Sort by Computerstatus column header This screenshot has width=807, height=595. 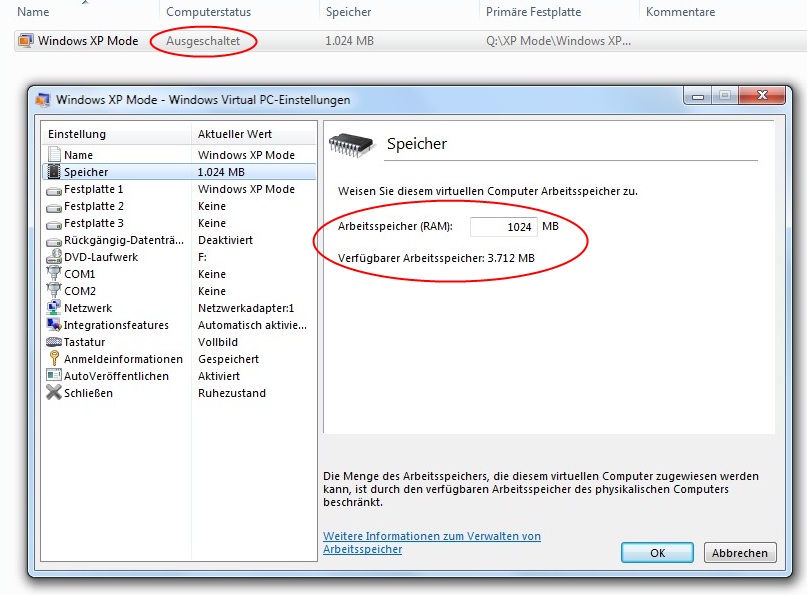[x=208, y=12]
